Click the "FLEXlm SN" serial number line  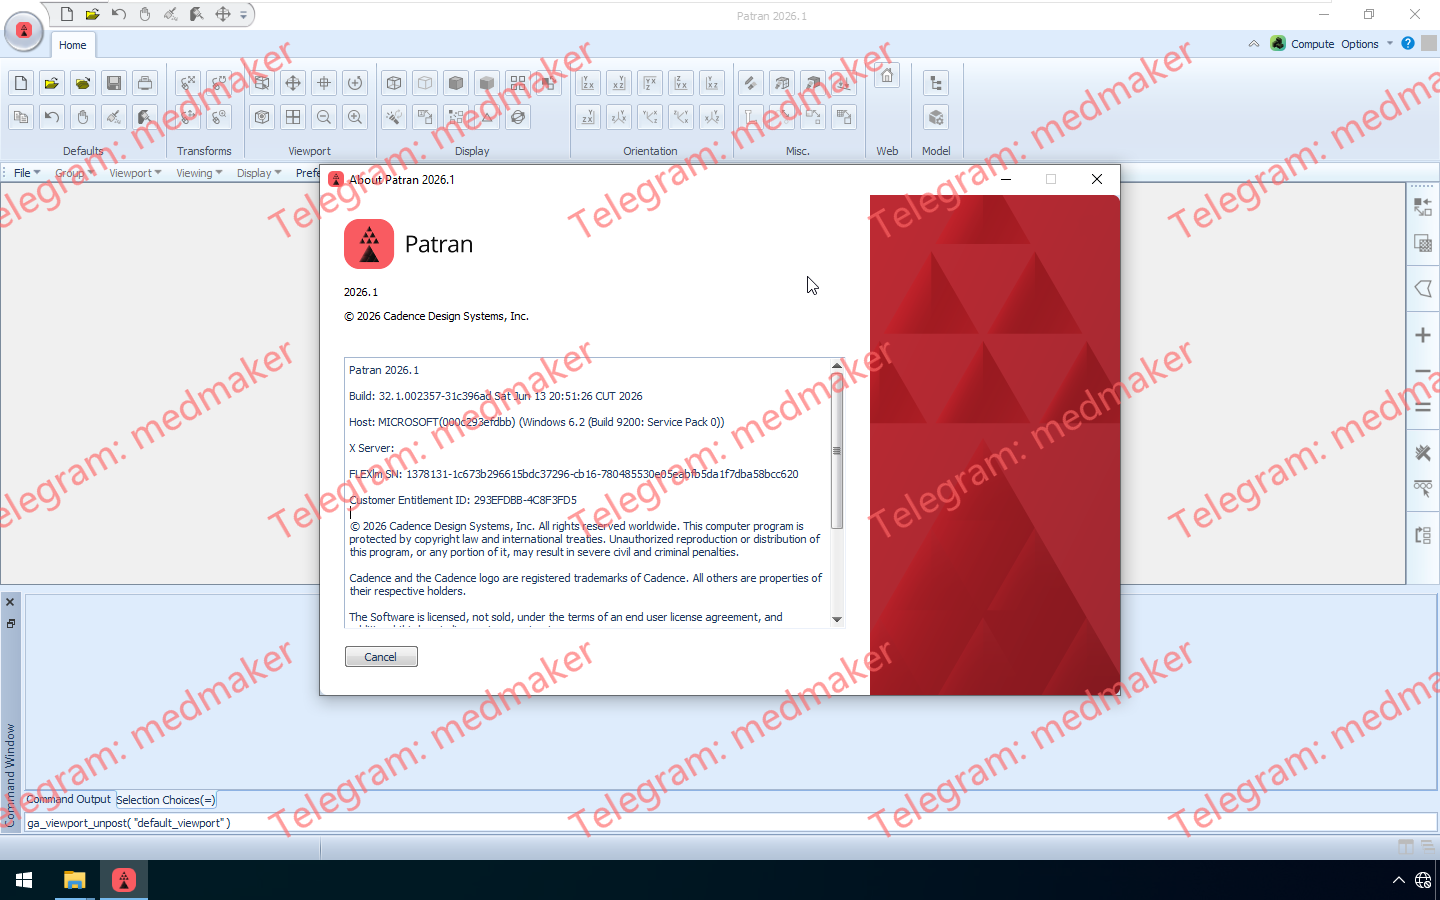574,474
